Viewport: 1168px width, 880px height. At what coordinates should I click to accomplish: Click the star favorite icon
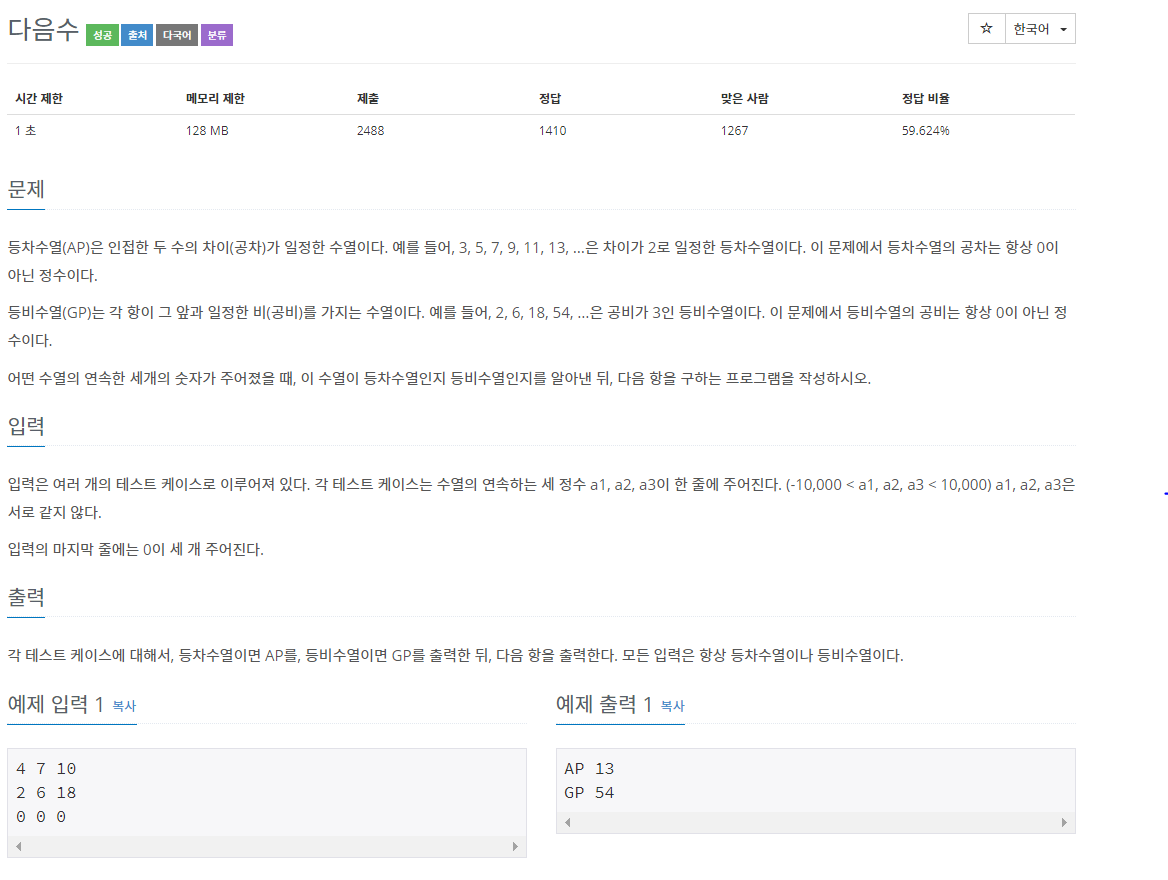point(986,28)
